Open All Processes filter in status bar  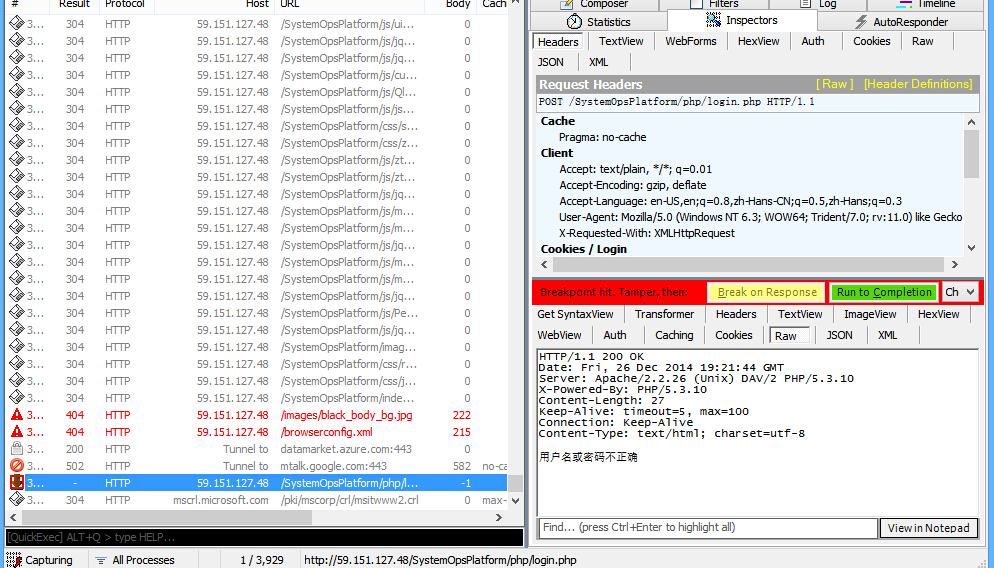click(134, 560)
